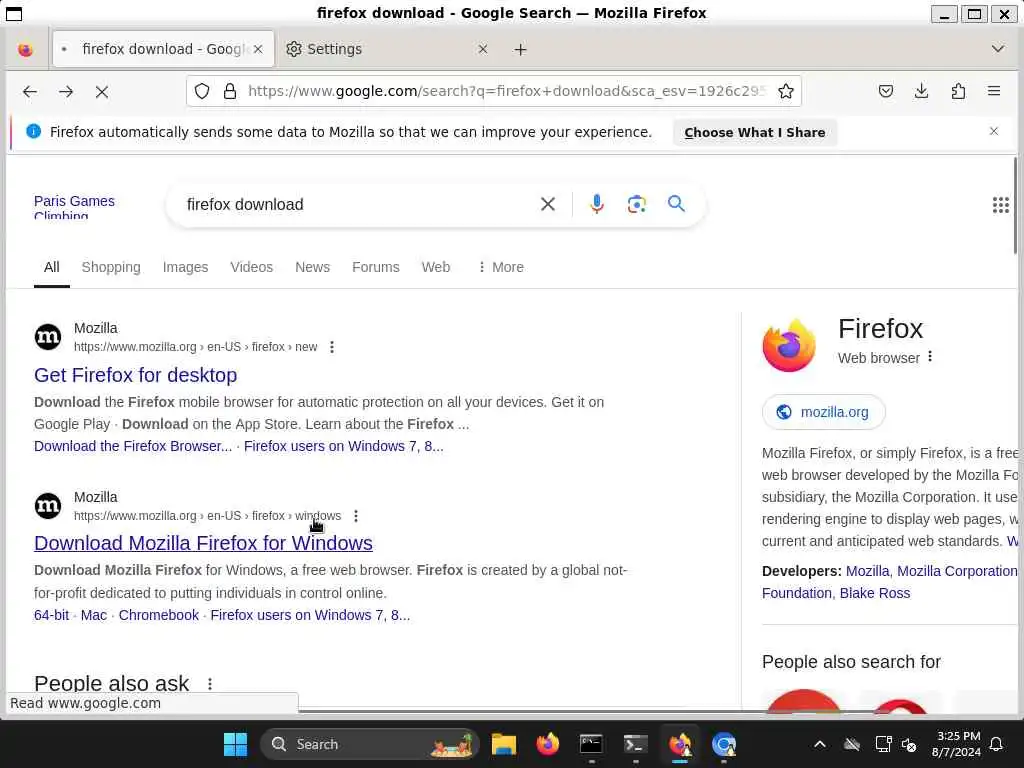Open the extensions puzzle icon
The width and height of the screenshot is (1024, 768).
click(958, 91)
